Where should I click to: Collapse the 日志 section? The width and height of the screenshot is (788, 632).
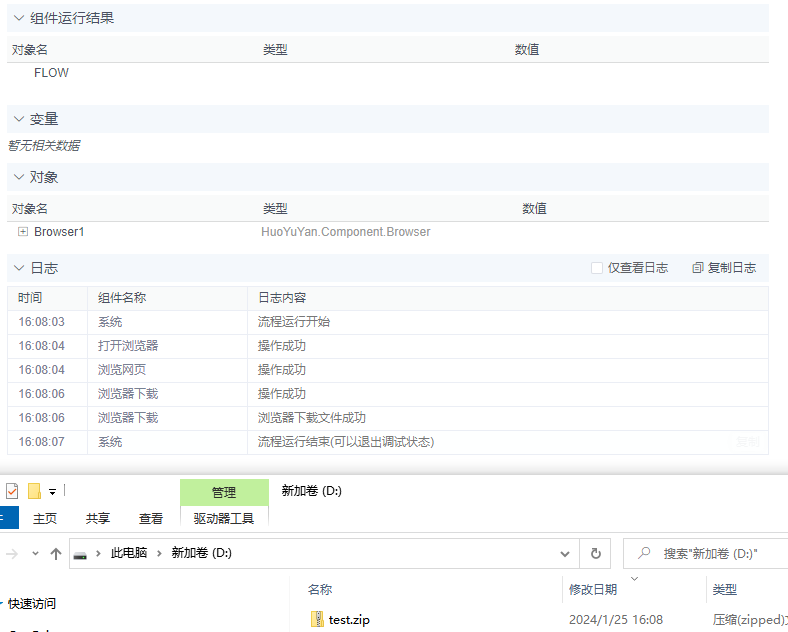(x=19, y=268)
